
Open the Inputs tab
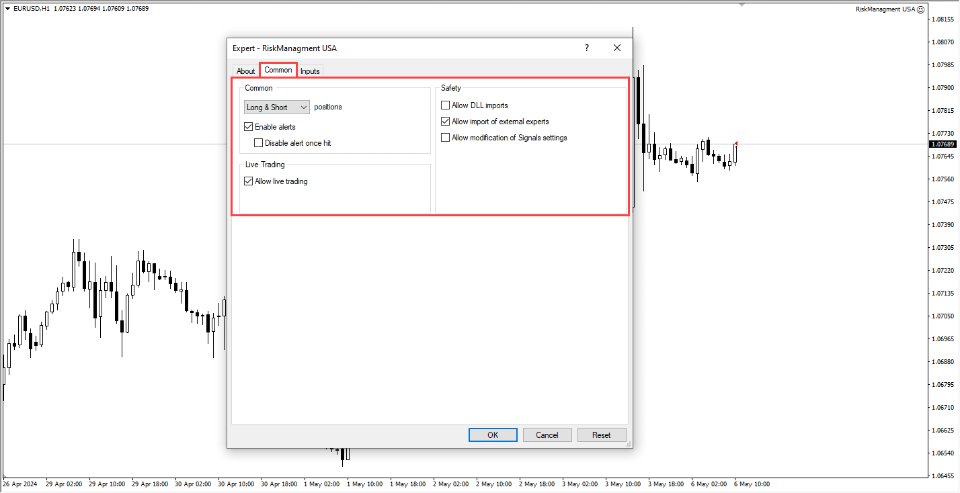pos(310,71)
